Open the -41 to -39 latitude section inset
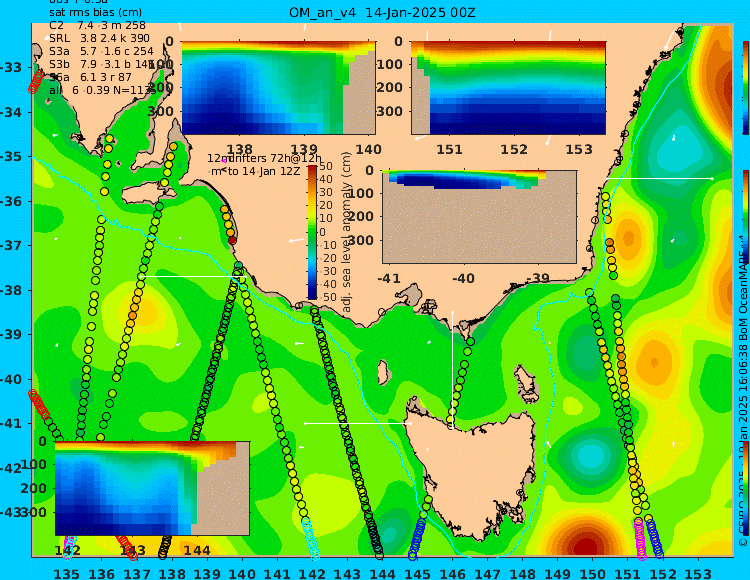Screen dimensions: 750x580 click(x=479, y=217)
